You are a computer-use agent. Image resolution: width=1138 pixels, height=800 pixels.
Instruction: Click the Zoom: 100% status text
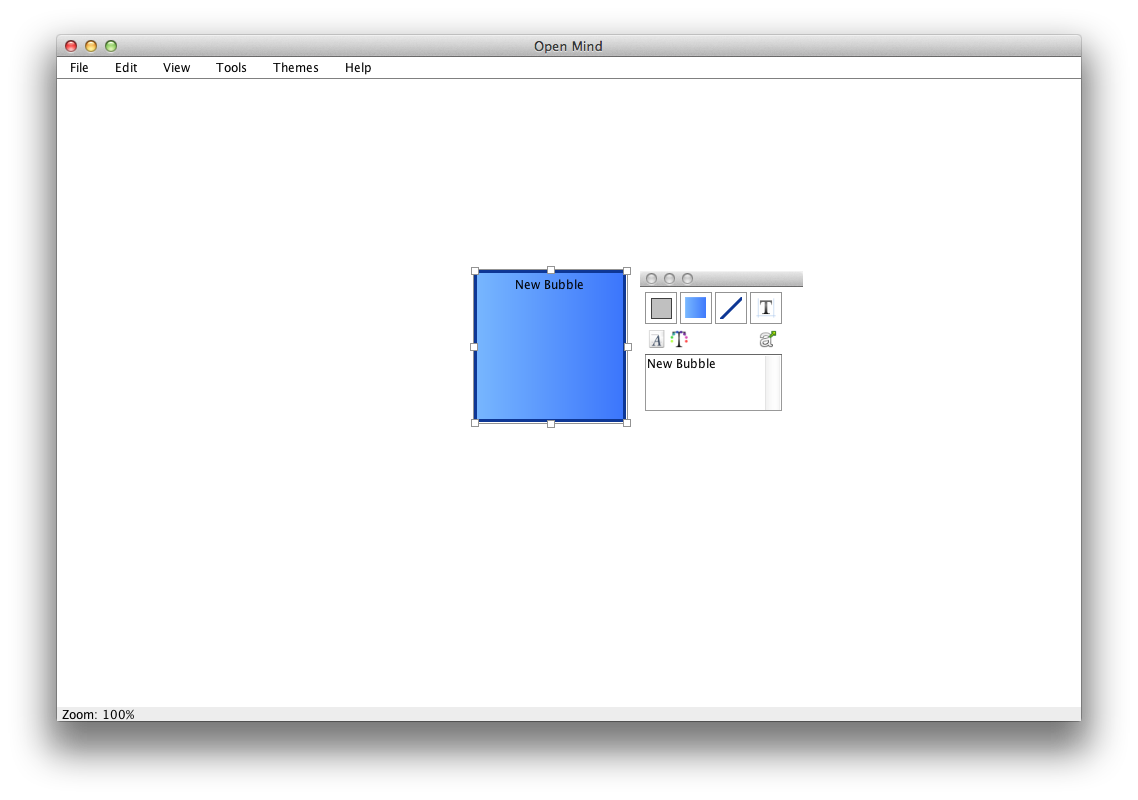(x=98, y=714)
